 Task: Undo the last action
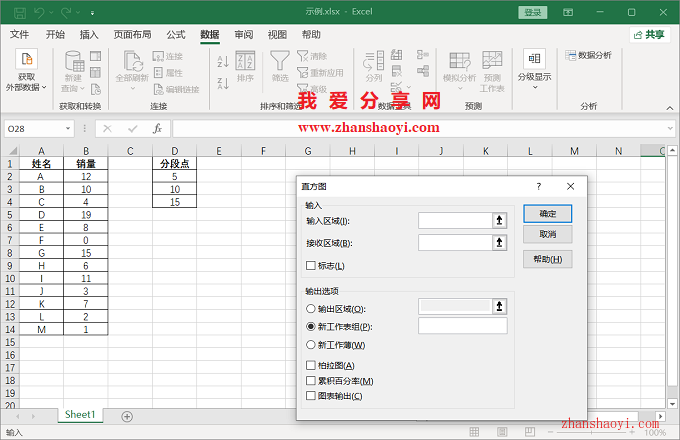point(39,13)
